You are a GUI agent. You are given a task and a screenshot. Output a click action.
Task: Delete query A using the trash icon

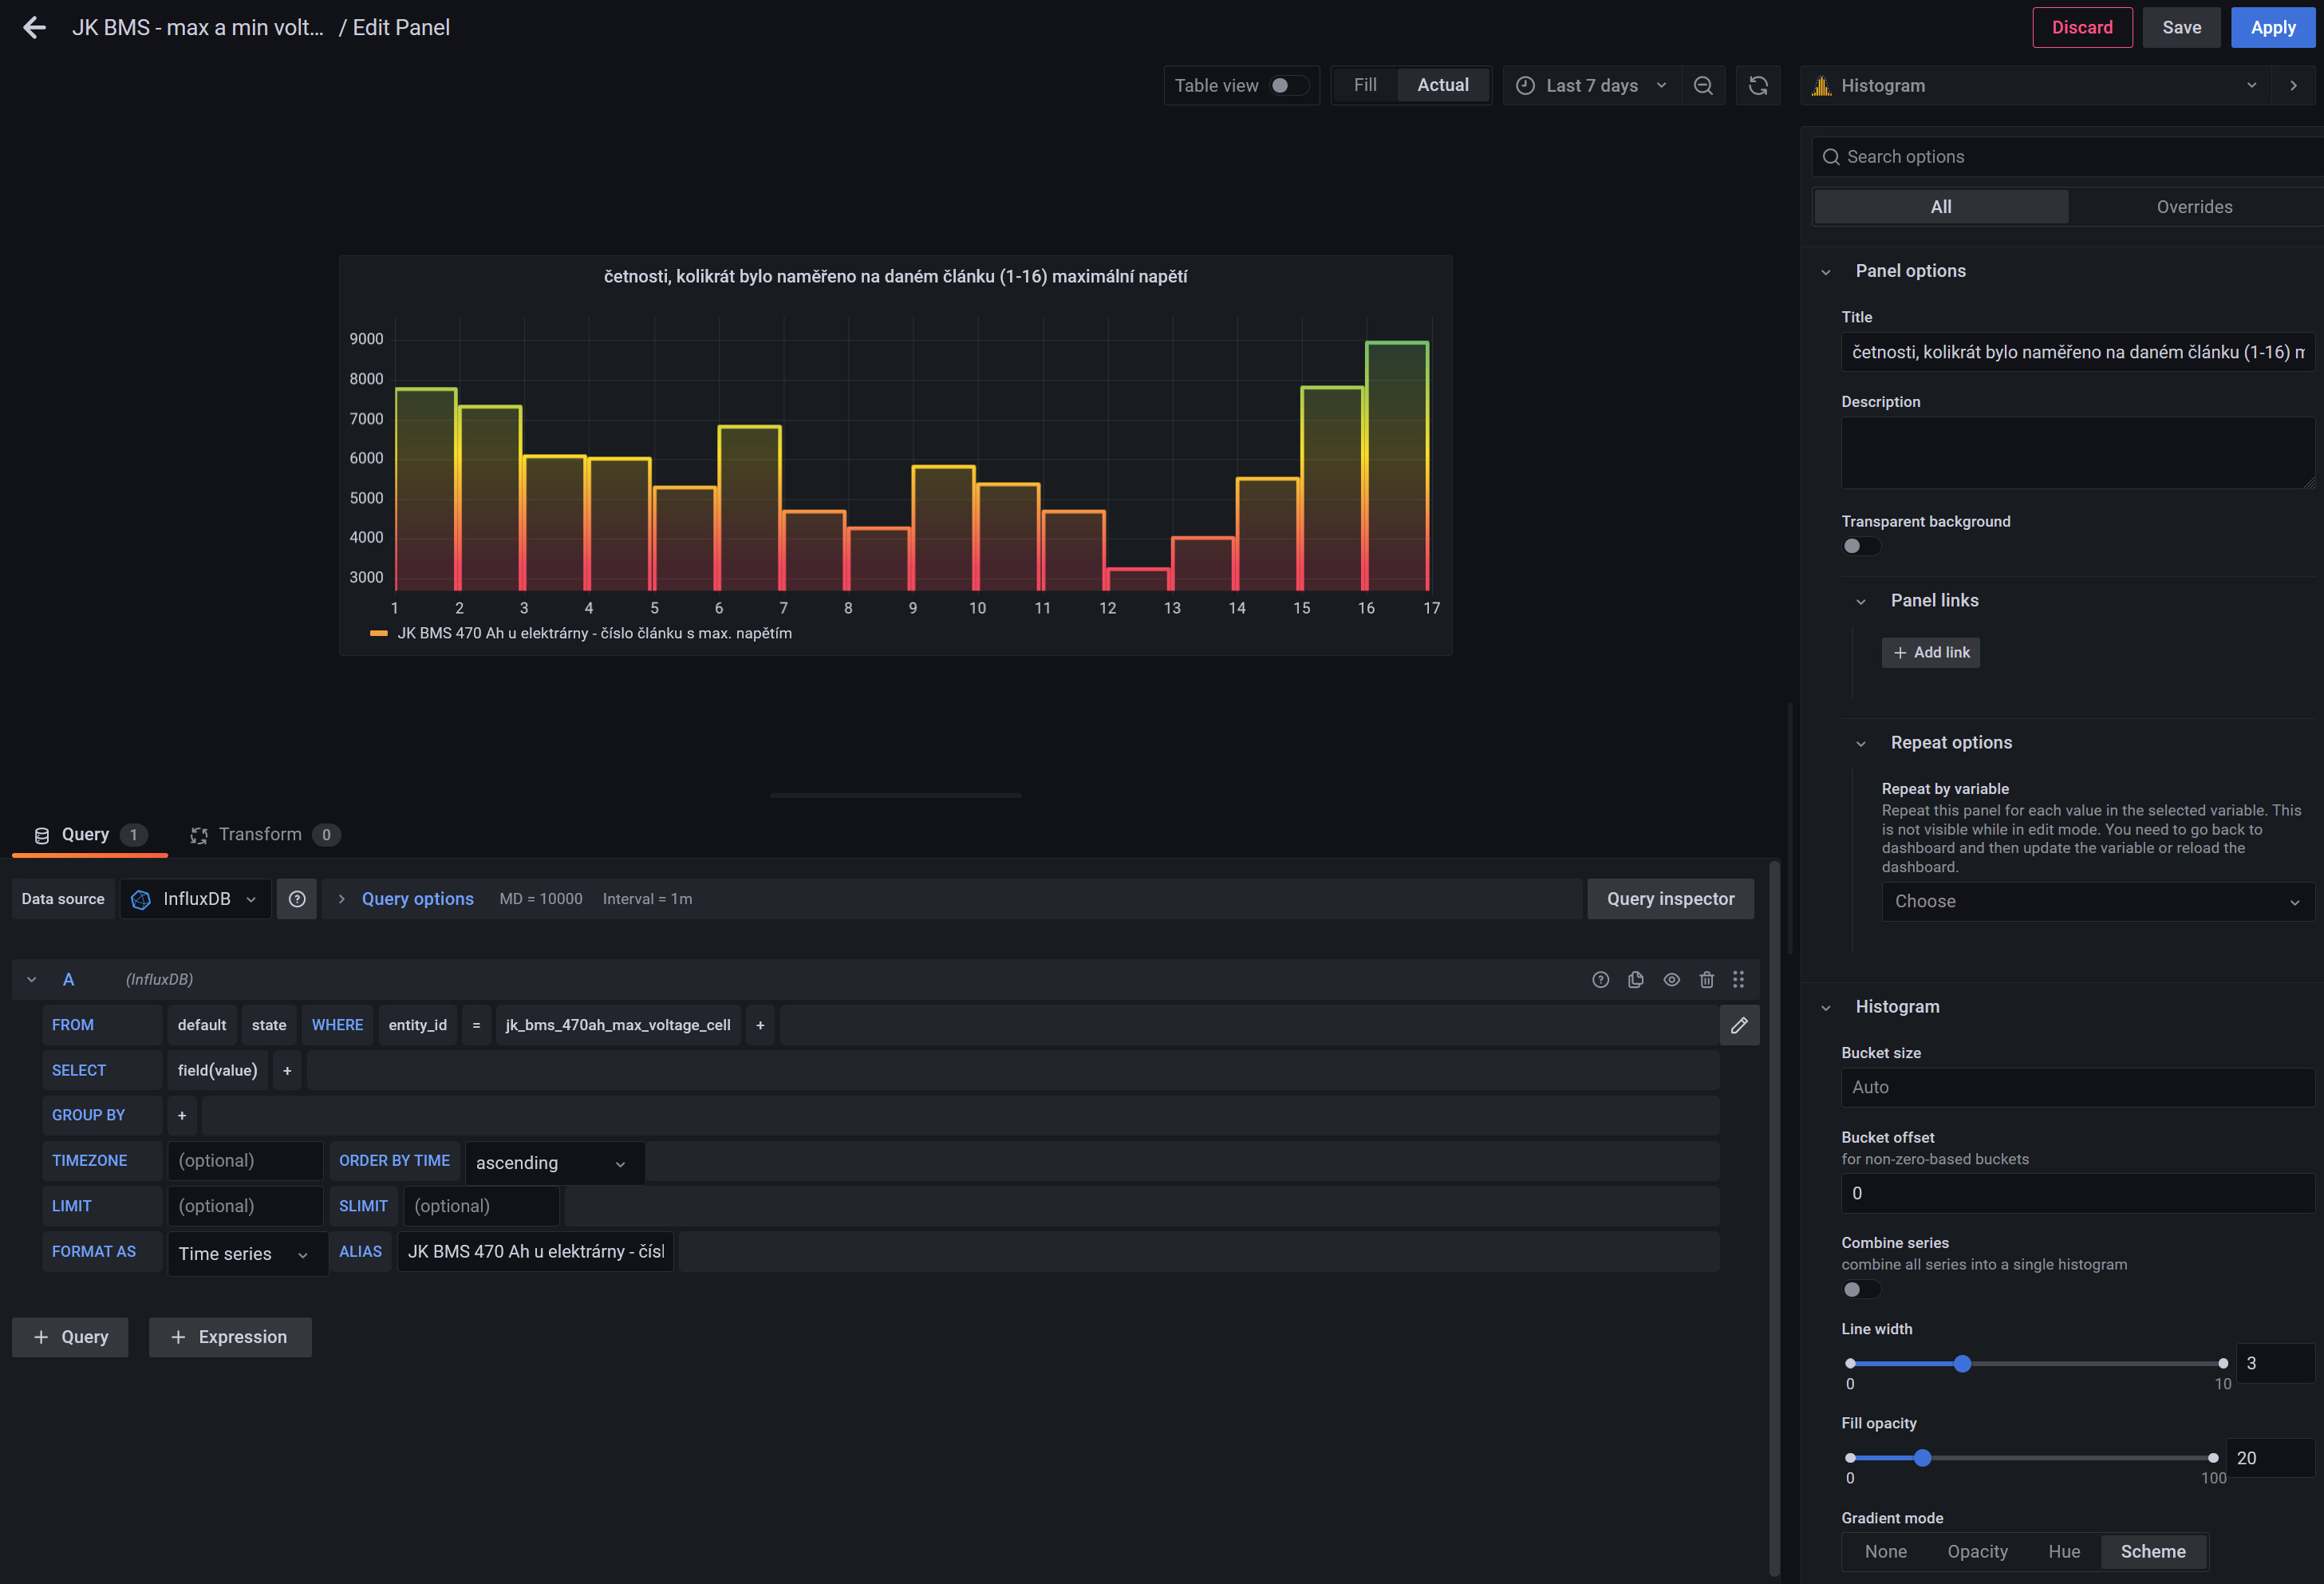[x=1707, y=980]
